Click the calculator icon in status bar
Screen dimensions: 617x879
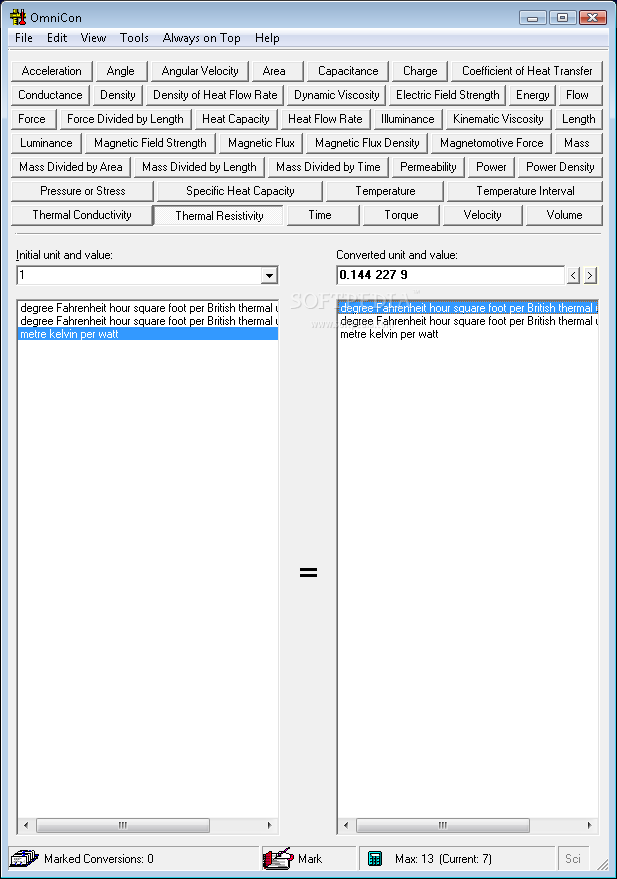click(x=375, y=858)
